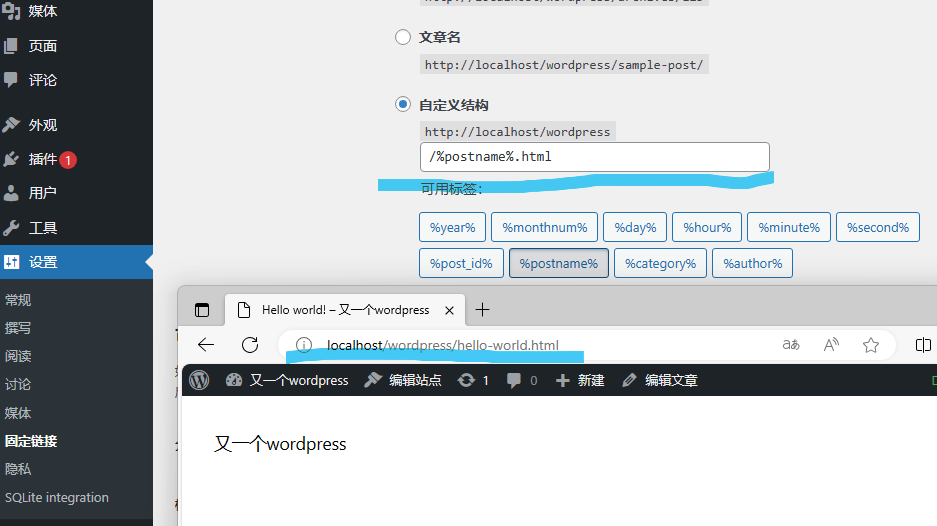Add the %minute% tag
This screenshot has height=526, width=937.
[789, 227]
